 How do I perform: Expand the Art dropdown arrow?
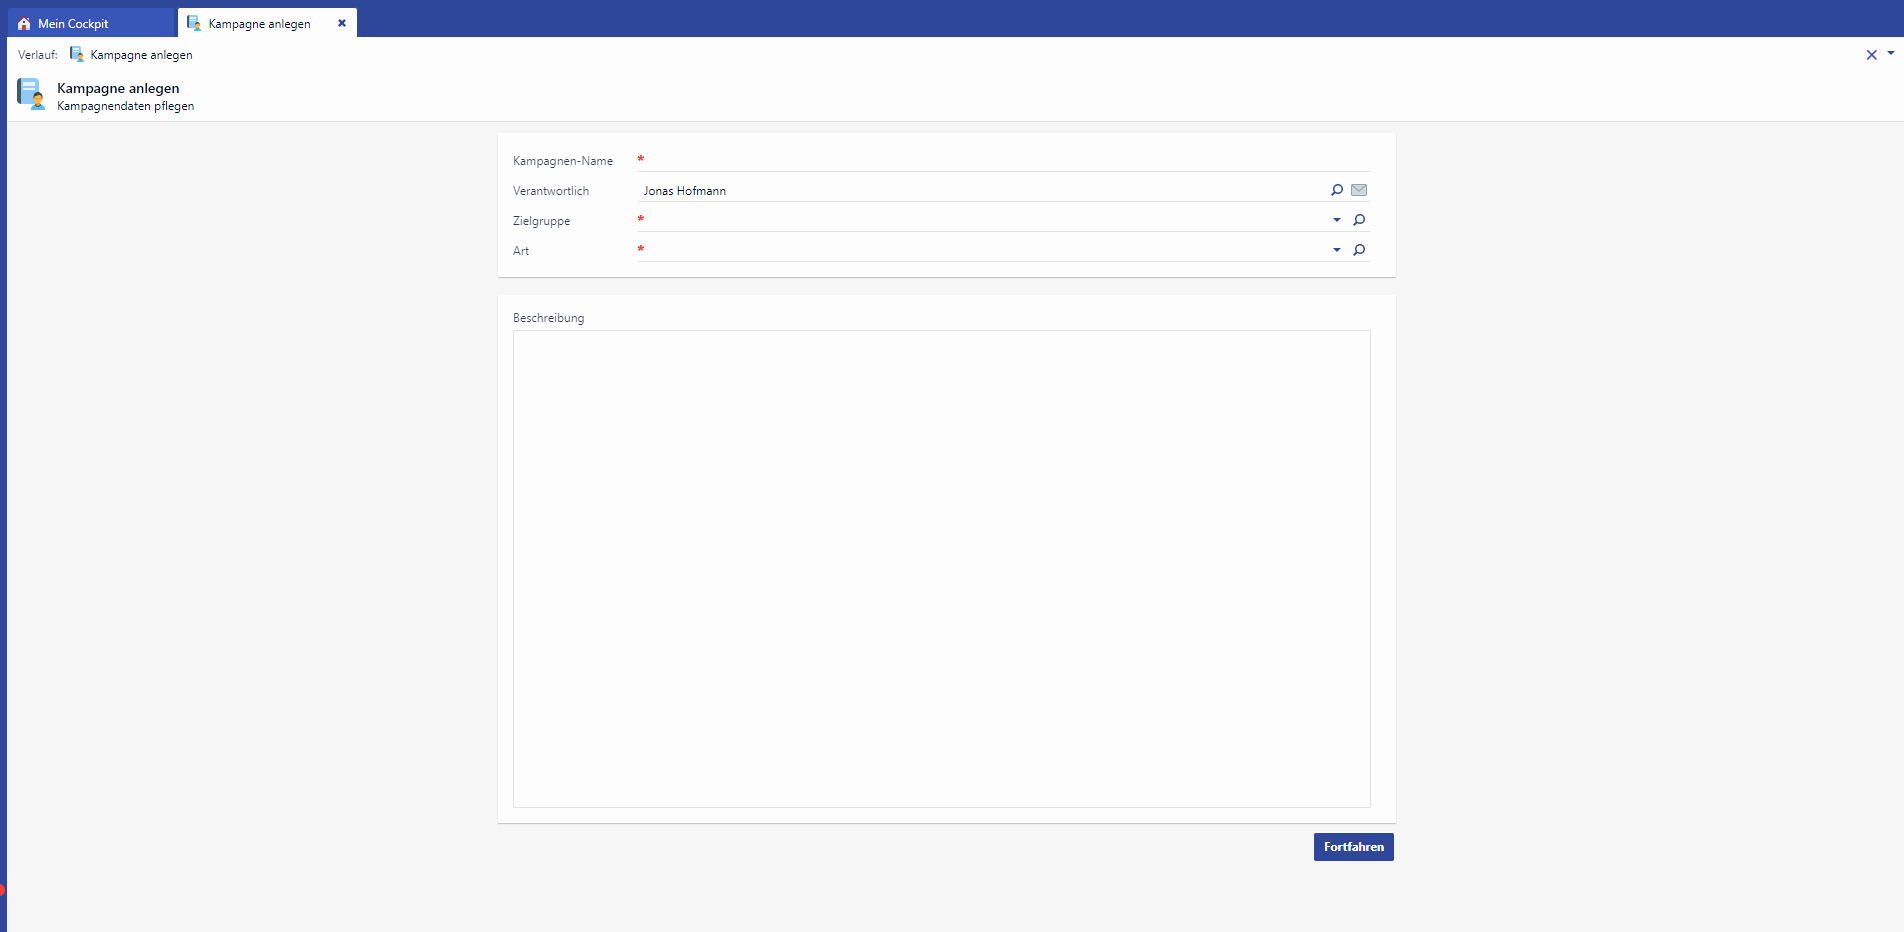click(x=1336, y=250)
